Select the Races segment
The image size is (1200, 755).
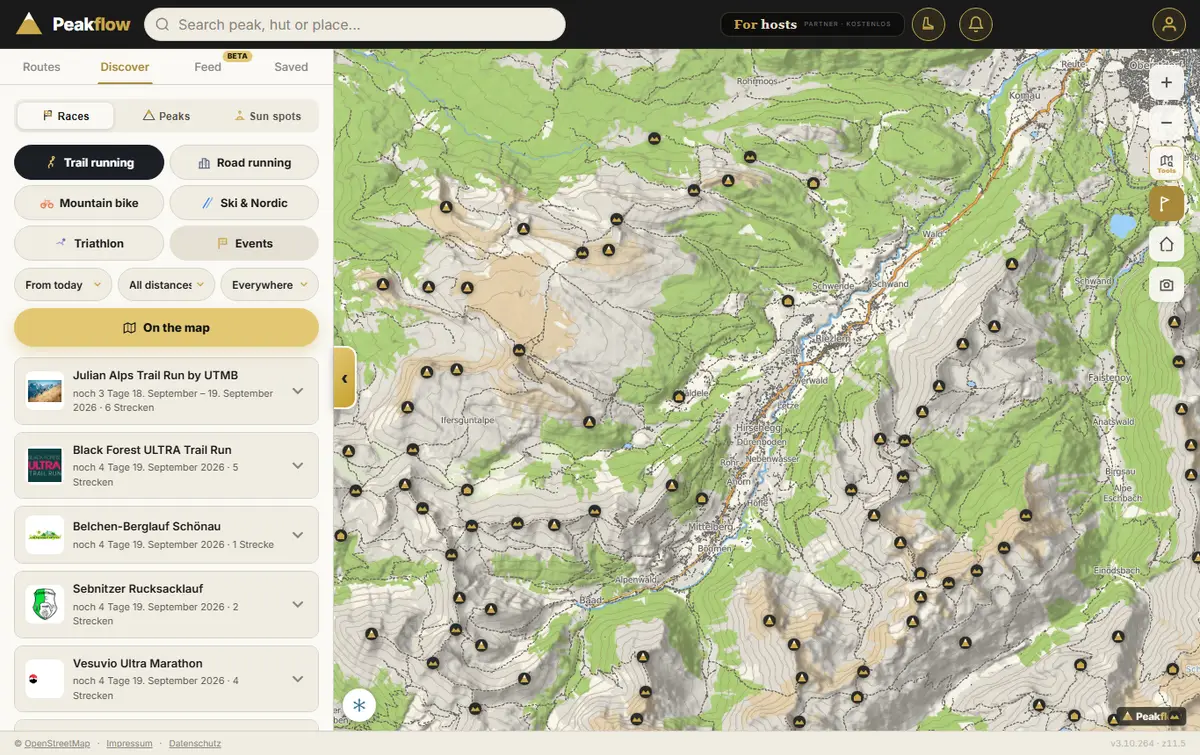tap(66, 116)
